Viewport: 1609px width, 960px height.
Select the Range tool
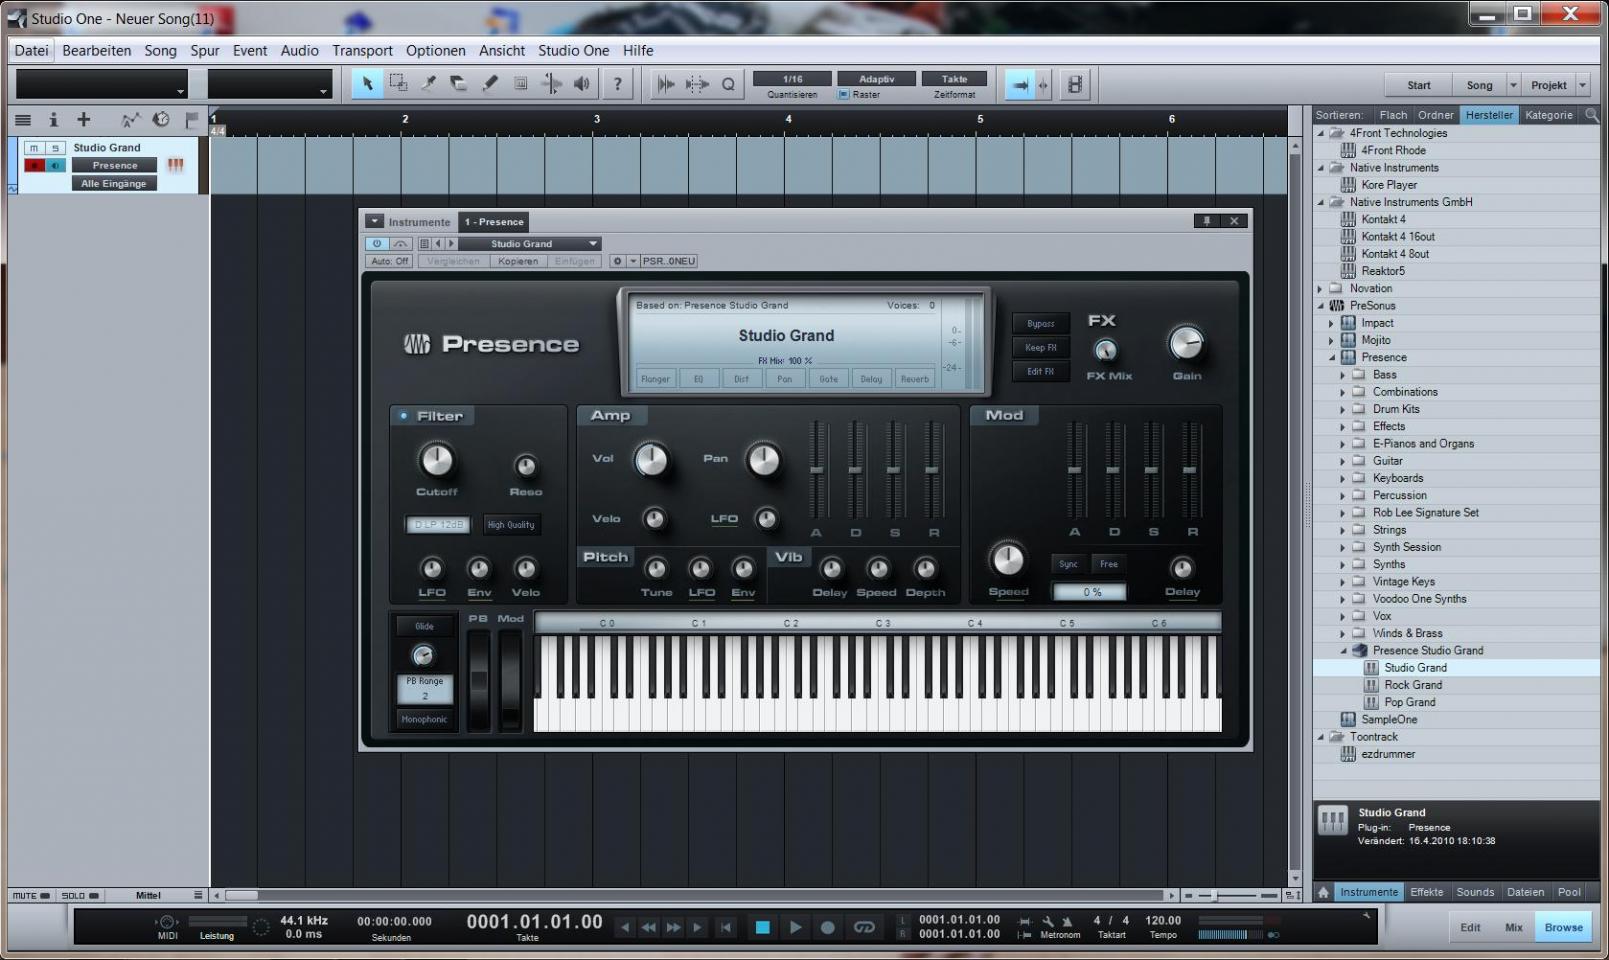[x=398, y=84]
